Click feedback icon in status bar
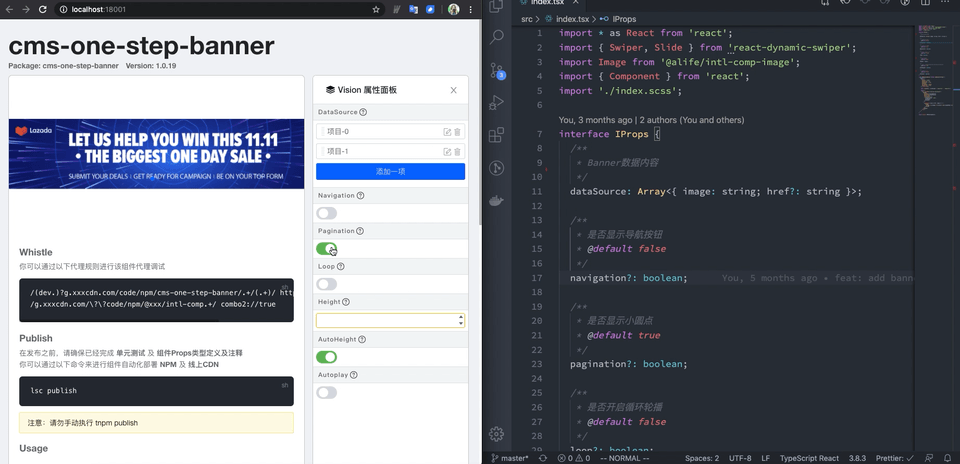 (929, 458)
